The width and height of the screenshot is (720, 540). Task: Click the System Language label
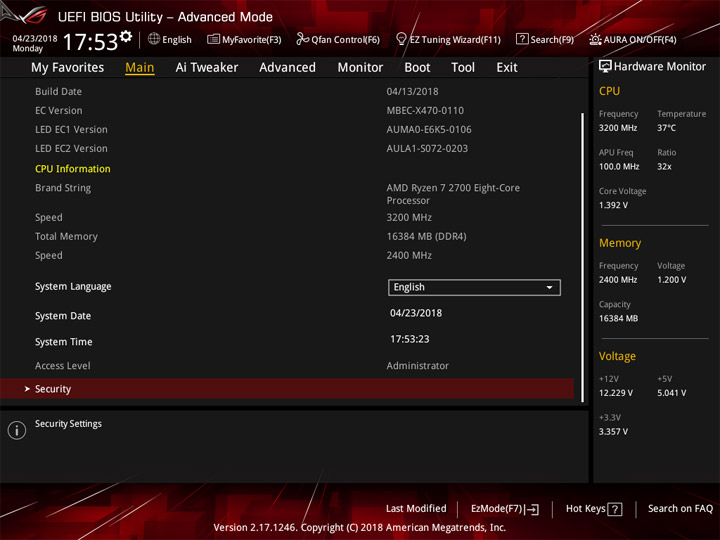pos(73,287)
